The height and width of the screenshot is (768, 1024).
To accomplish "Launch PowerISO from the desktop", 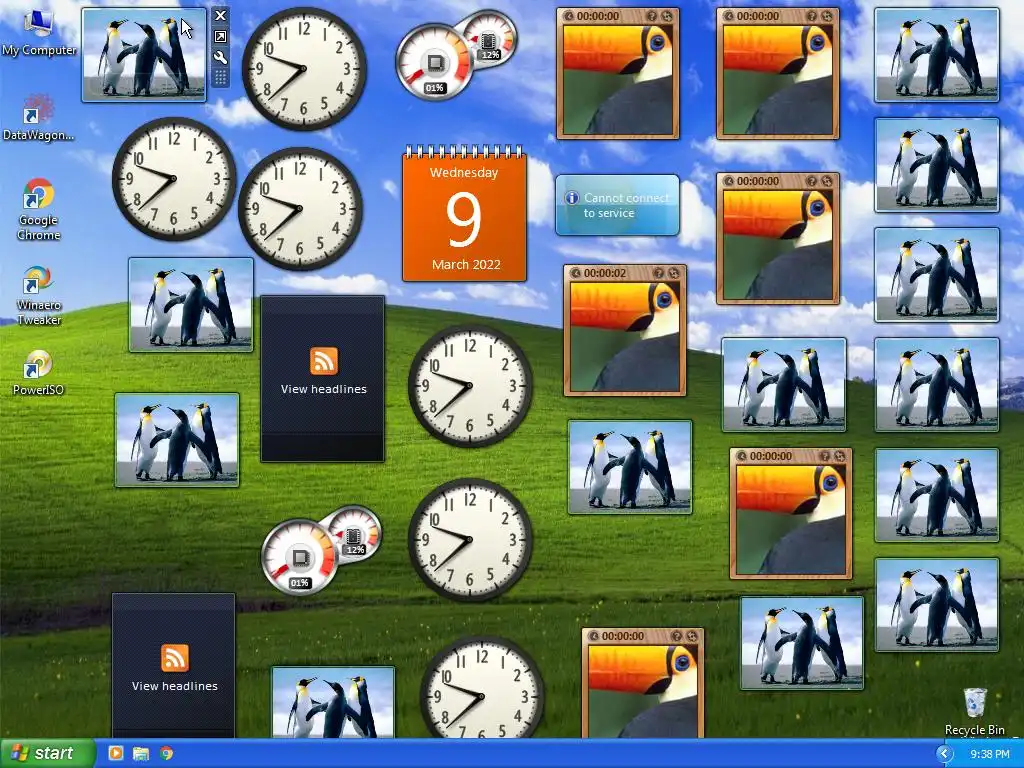I will (38, 373).
